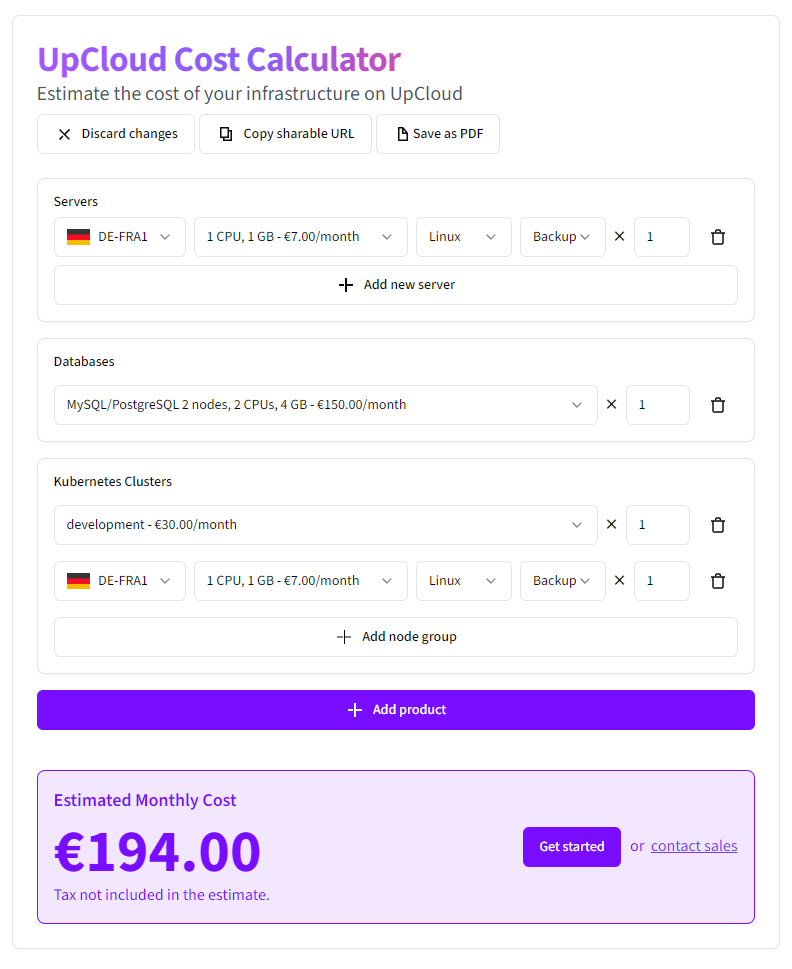Expand the server plan dropdown showing €7.00/month
Viewport: 792px width, 969px height.
(x=301, y=237)
